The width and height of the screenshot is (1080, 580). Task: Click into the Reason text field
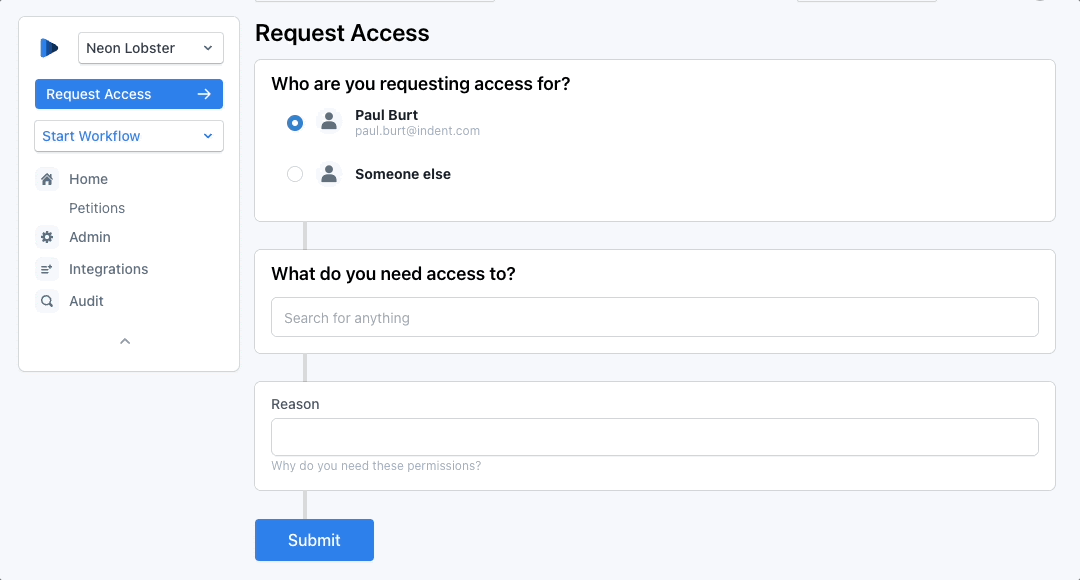[654, 437]
